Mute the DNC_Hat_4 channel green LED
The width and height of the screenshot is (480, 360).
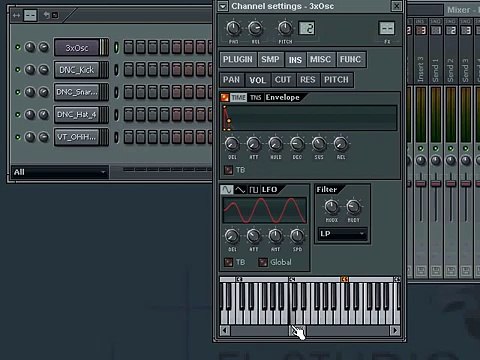pyautogui.click(x=18, y=114)
